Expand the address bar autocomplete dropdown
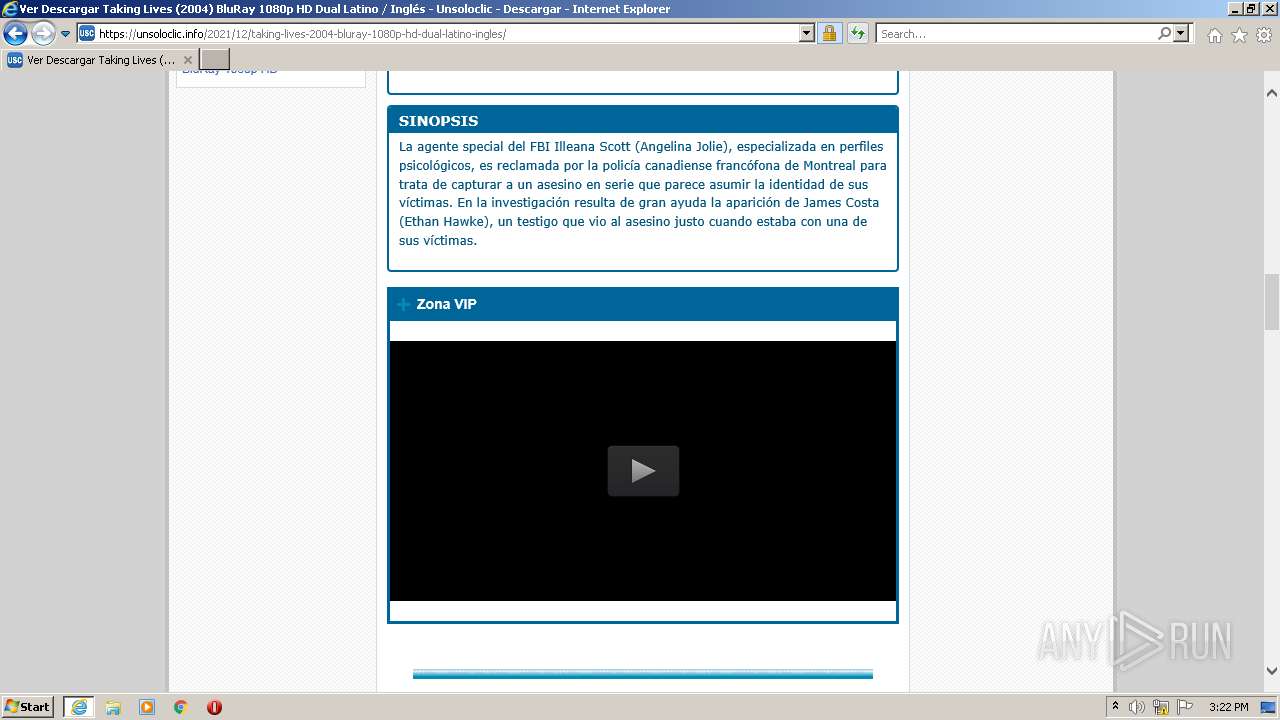 click(x=807, y=34)
